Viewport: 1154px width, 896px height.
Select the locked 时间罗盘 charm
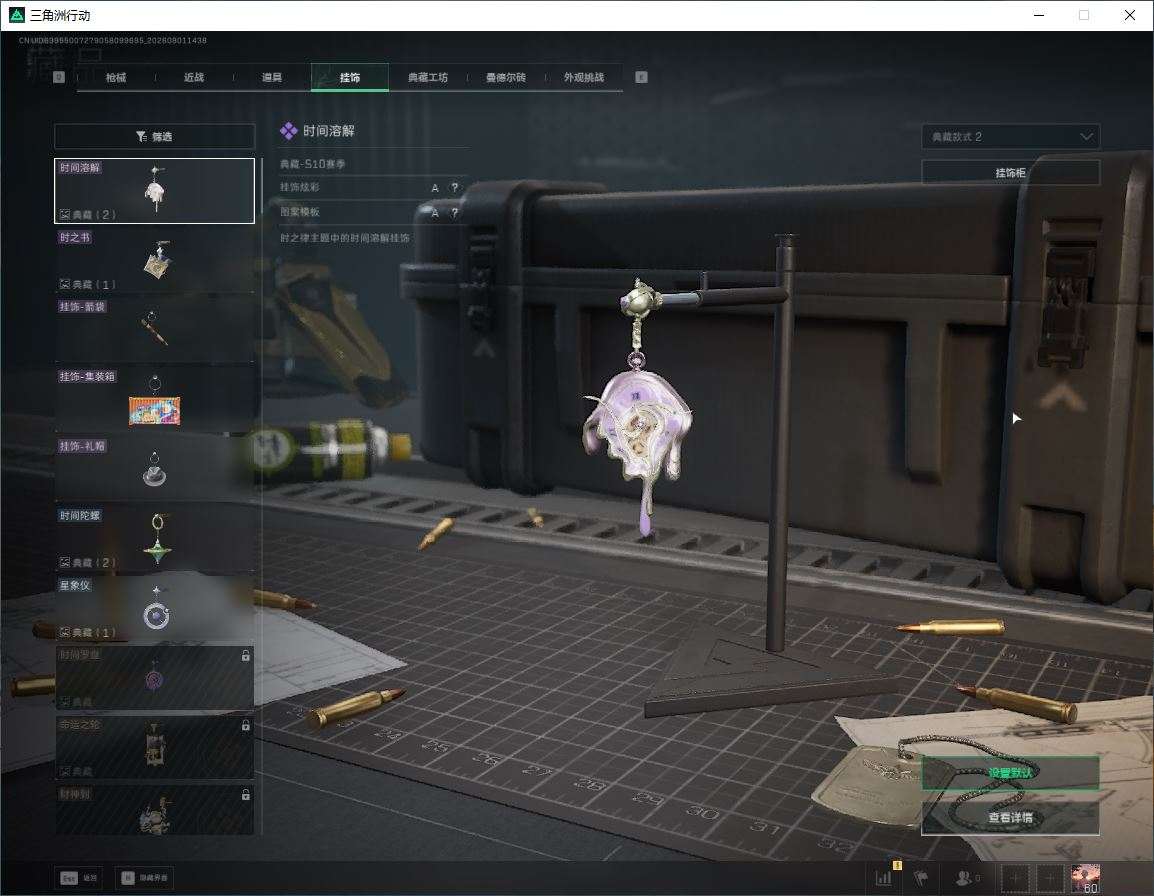155,678
